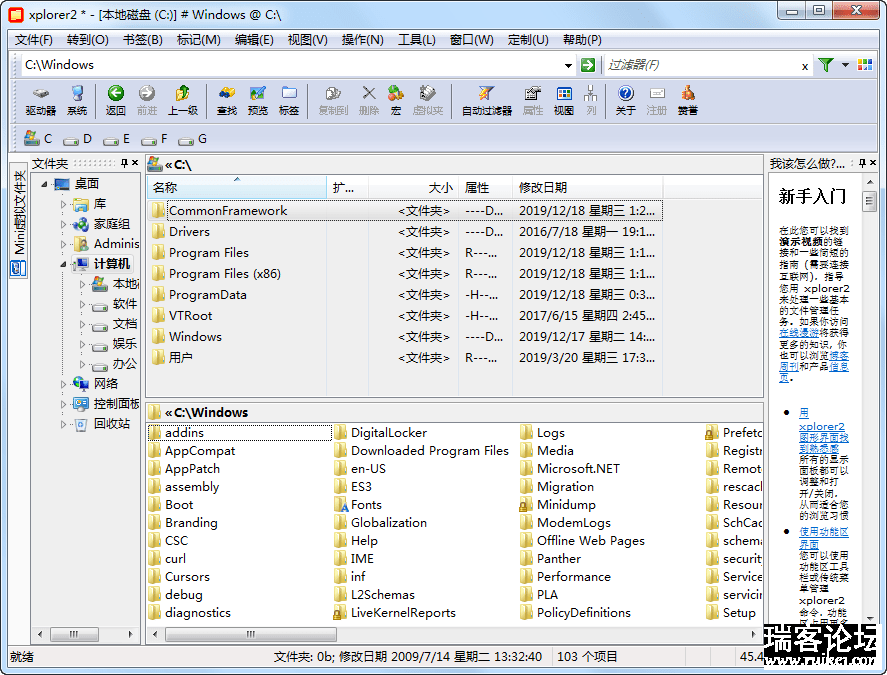Open the 标记(M) menu
This screenshot has width=887, height=675.
pyautogui.click(x=199, y=40)
